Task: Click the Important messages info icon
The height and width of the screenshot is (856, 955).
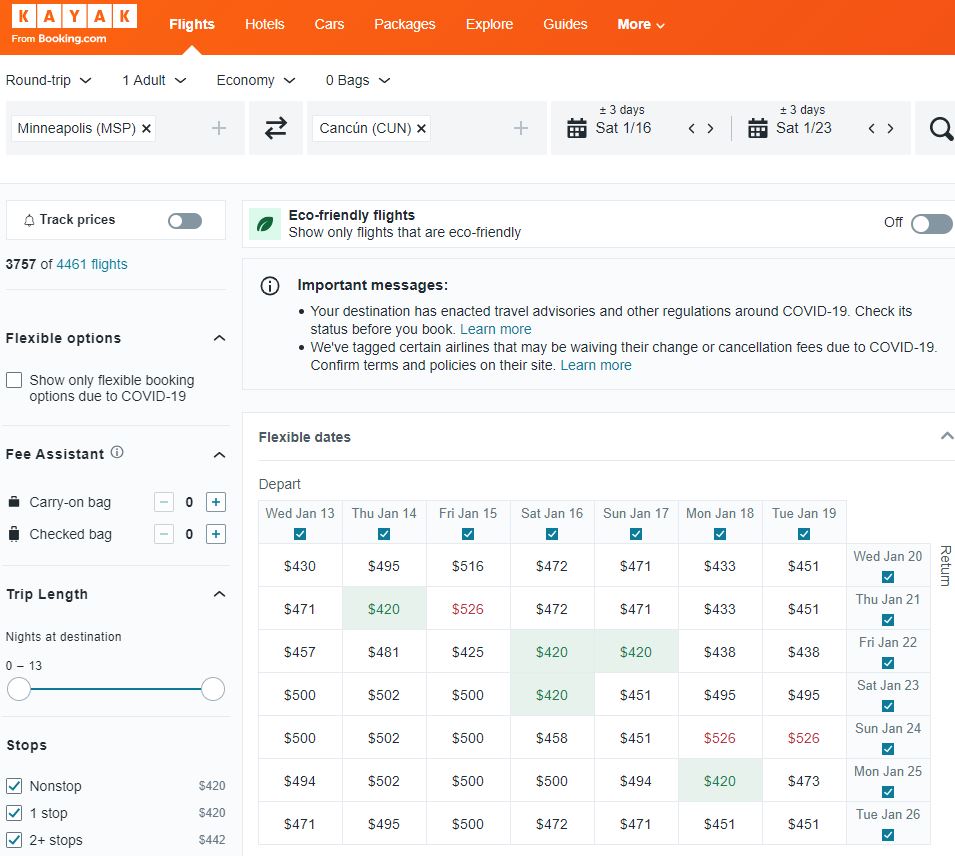Action: pos(270,286)
